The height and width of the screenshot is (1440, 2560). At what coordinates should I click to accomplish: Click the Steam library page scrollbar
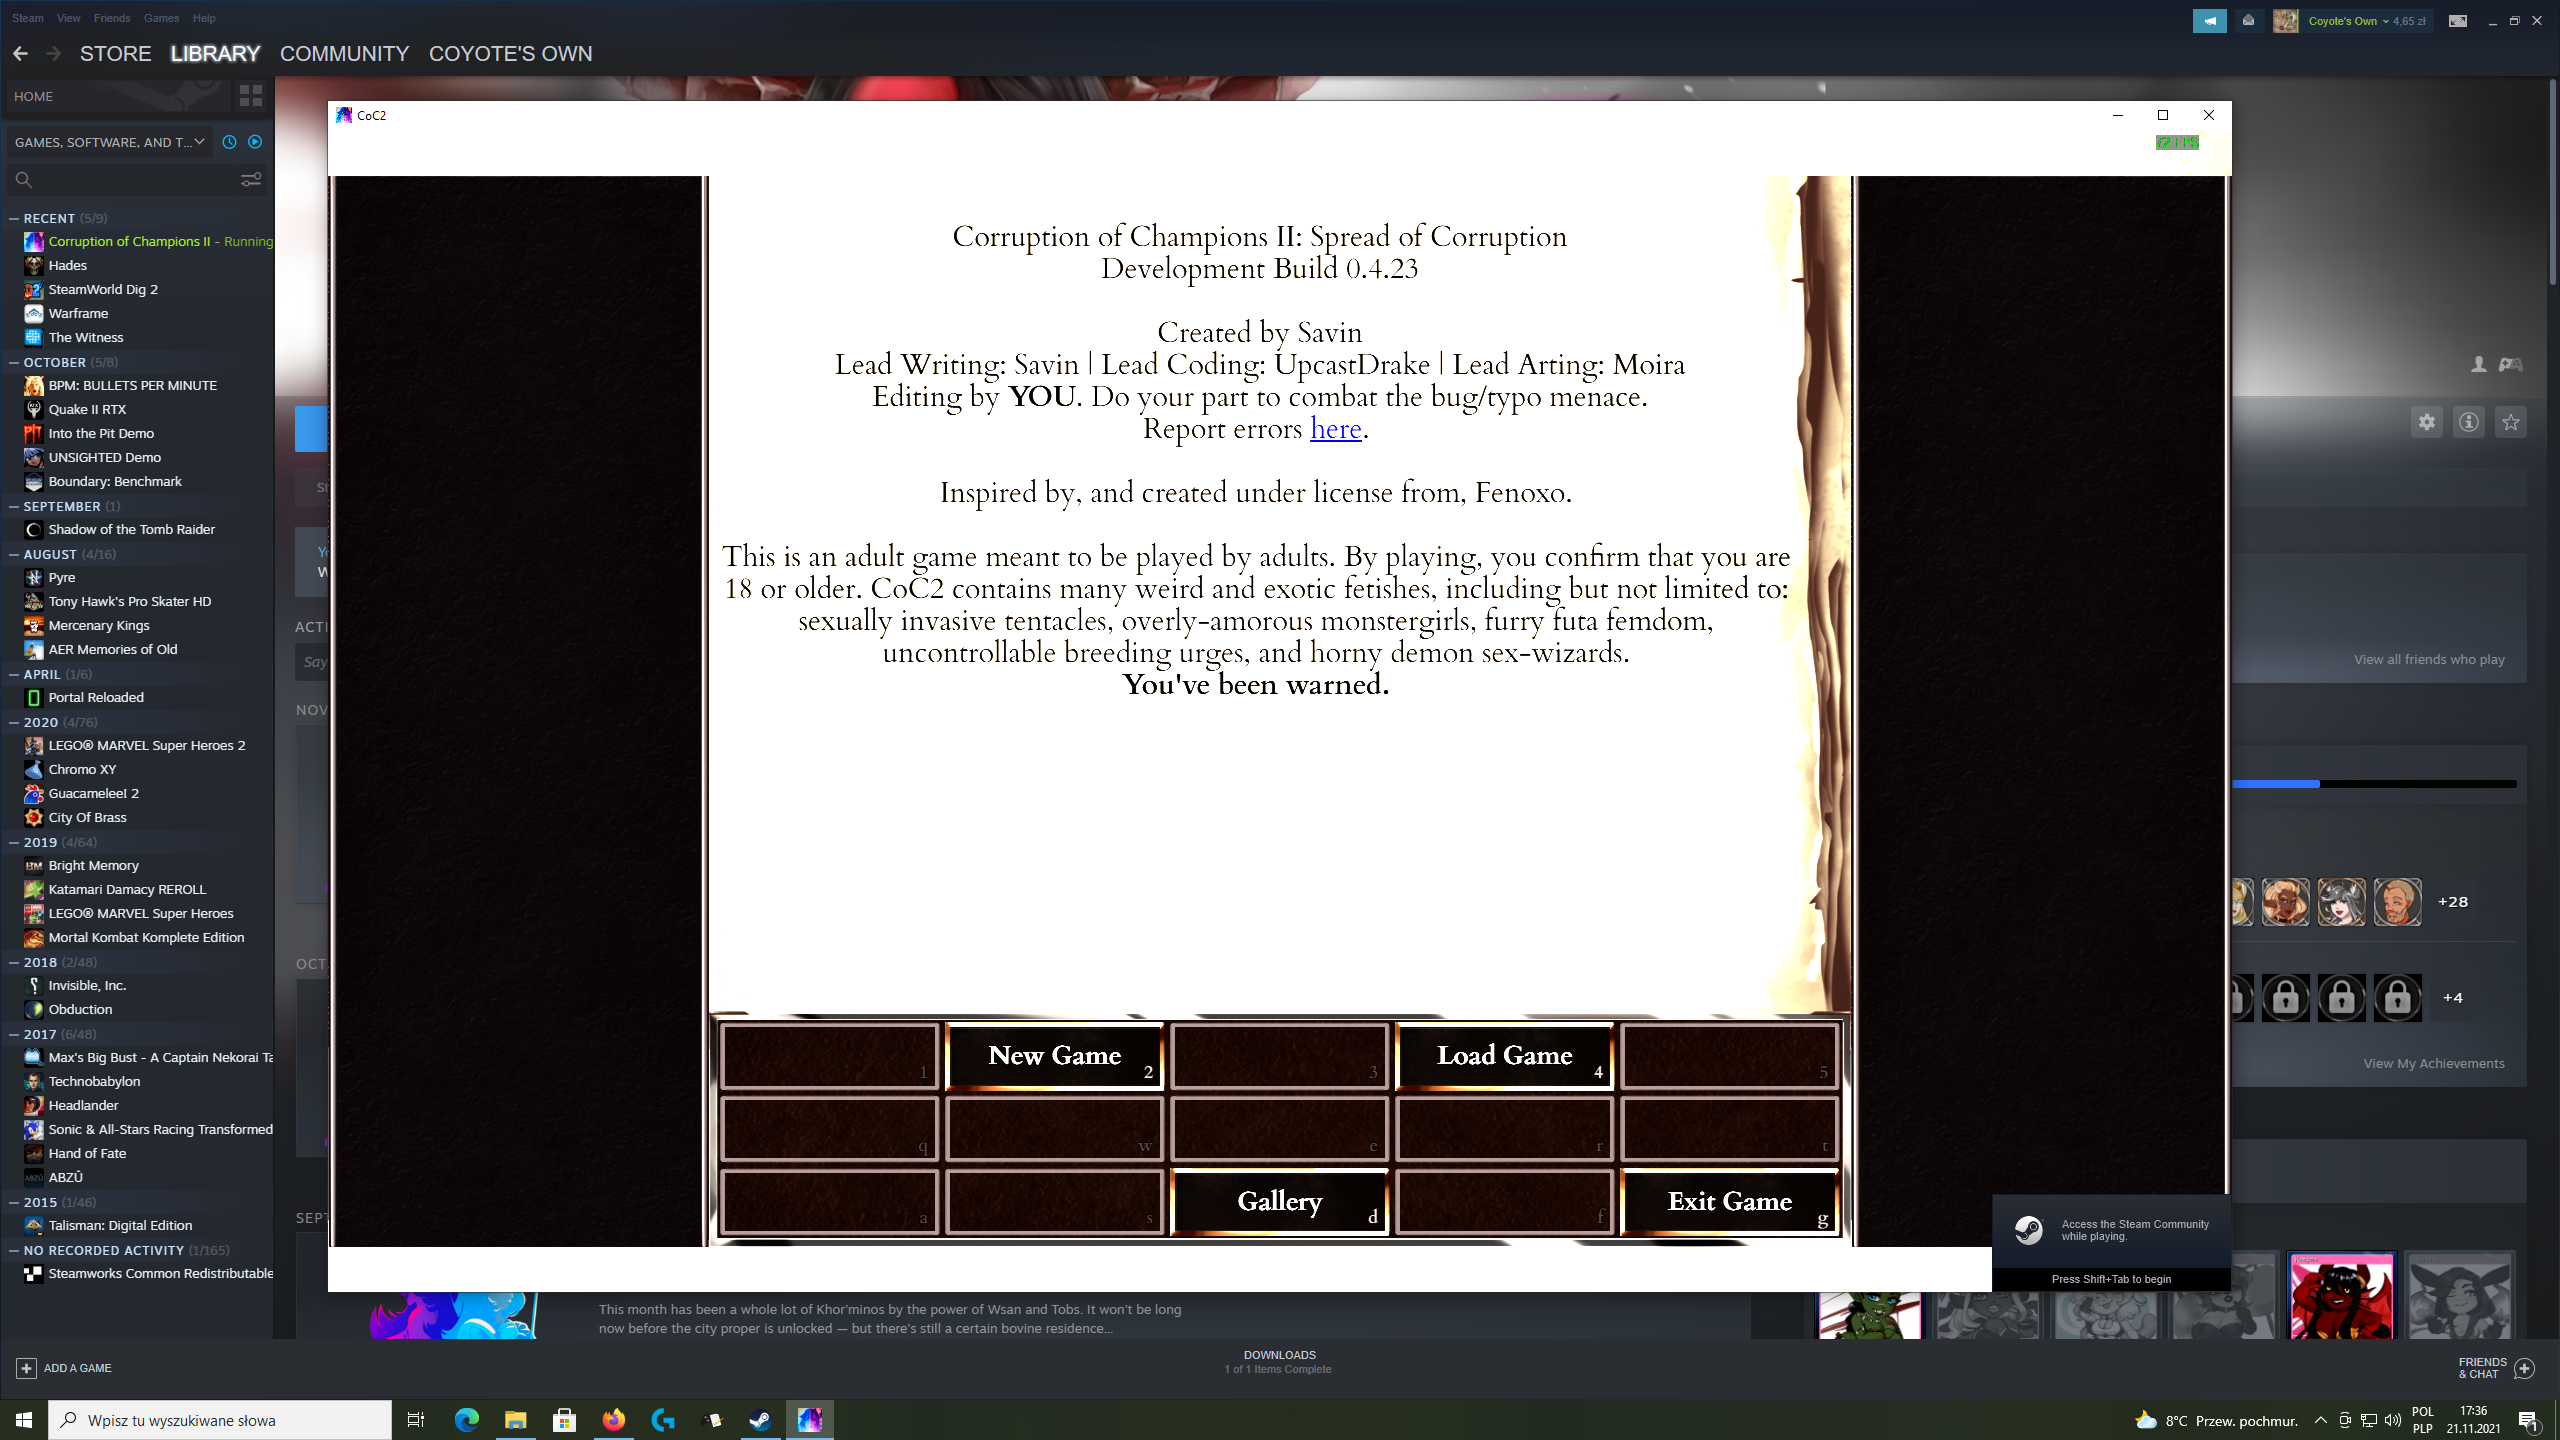[2552, 180]
